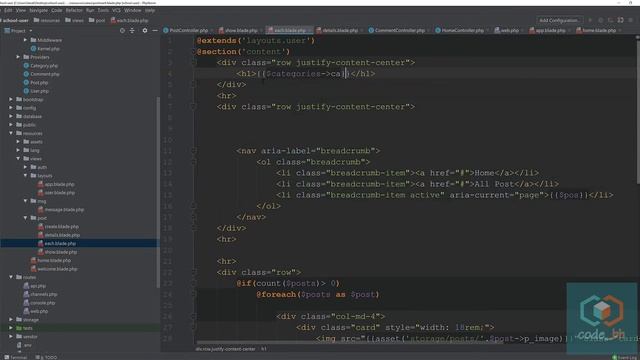Expand the assets folder
The height and width of the screenshot is (360, 640).
point(18,142)
